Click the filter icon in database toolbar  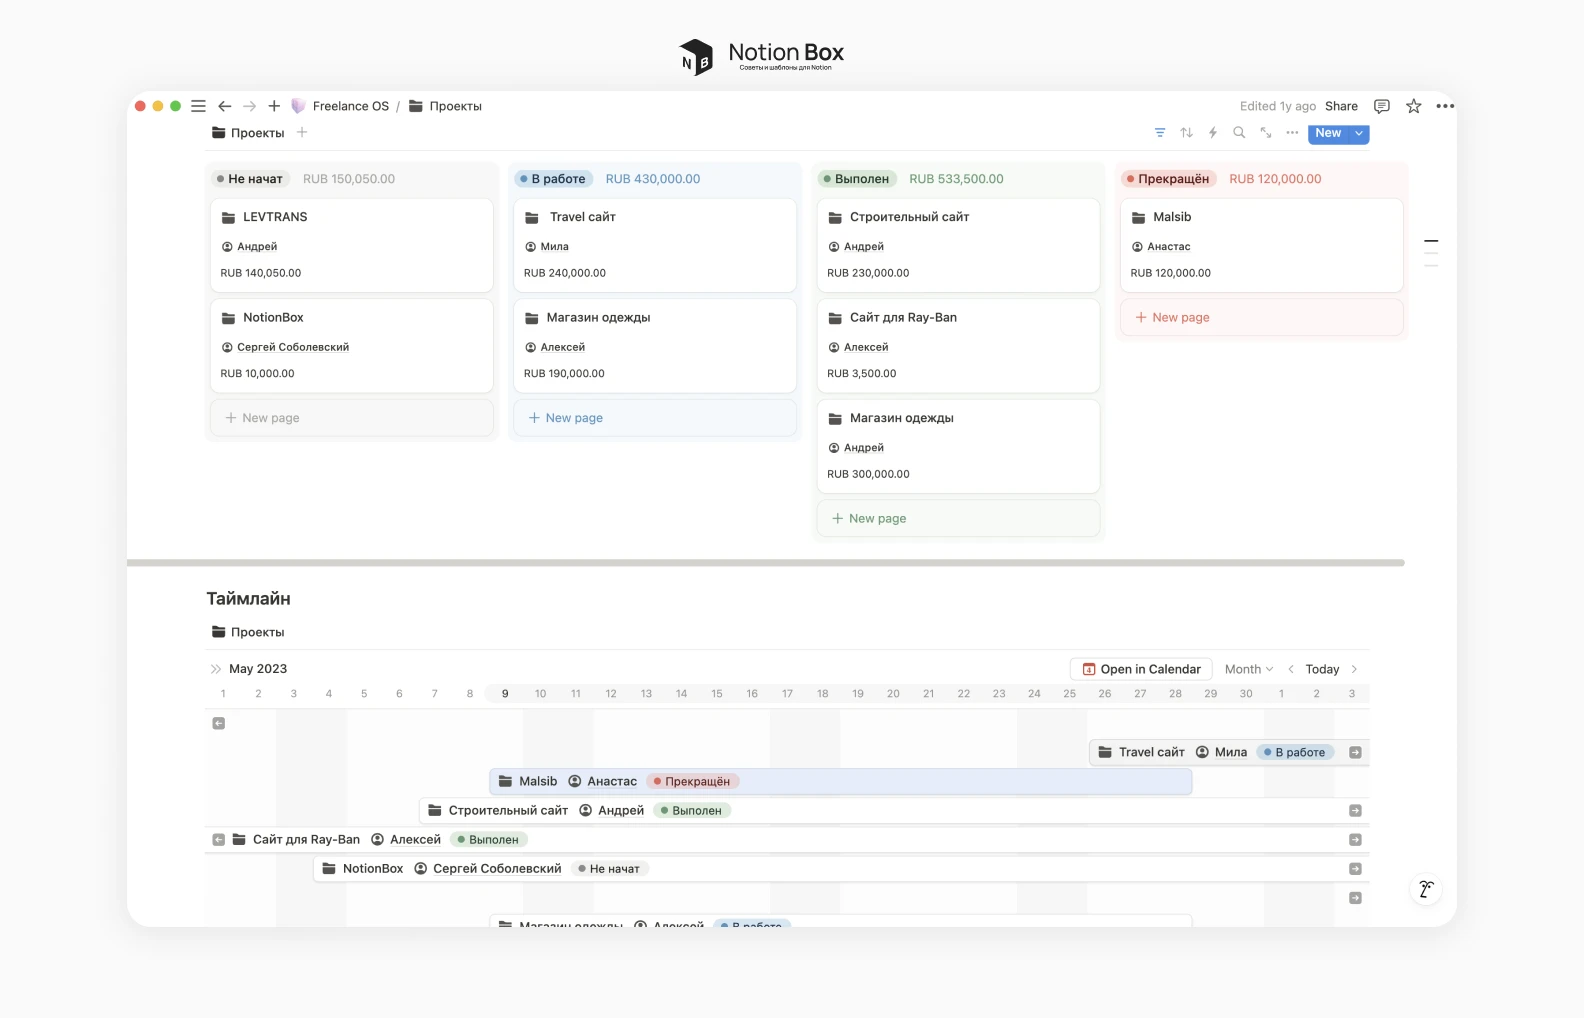[x=1160, y=133]
